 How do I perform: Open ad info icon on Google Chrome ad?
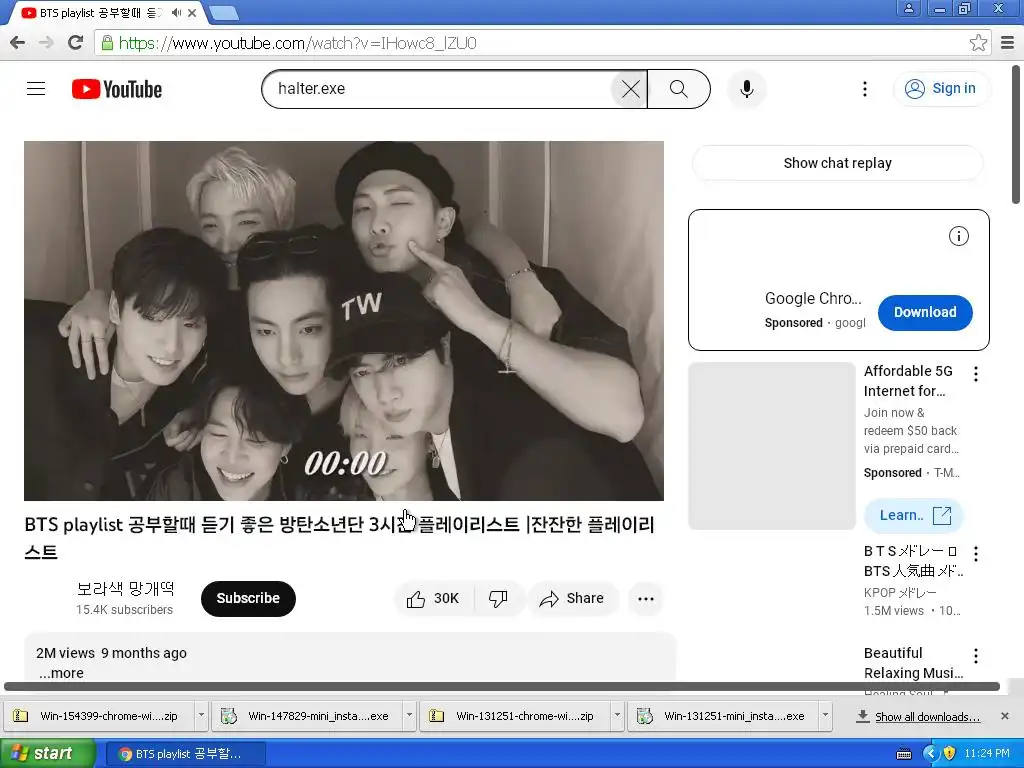click(x=958, y=236)
